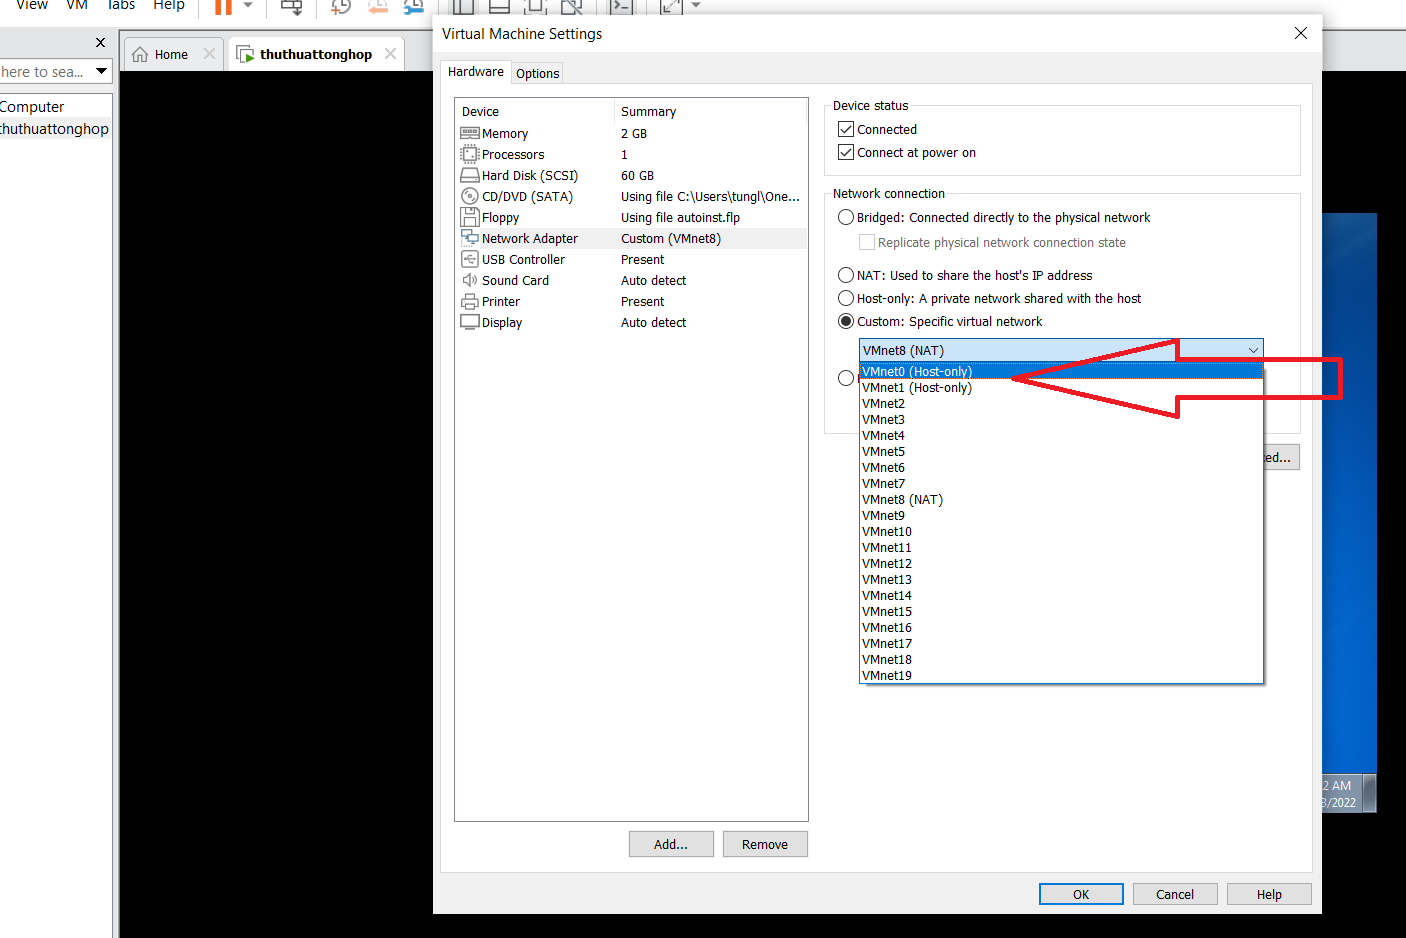Screen dimensions: 1406x938
Task: Select the Floppy device icon
Action: [470, 217]
